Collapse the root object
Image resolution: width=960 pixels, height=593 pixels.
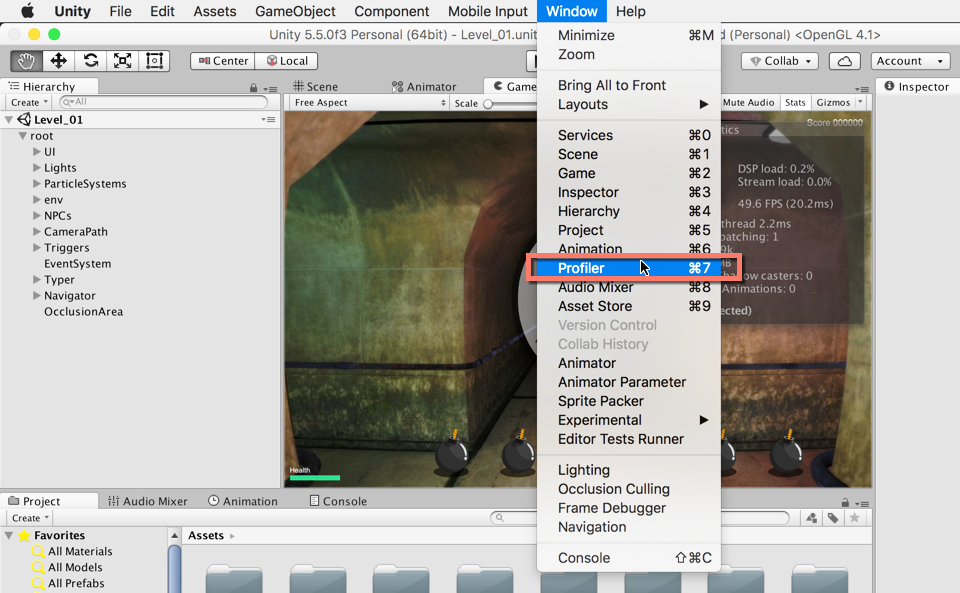[23, 135]
